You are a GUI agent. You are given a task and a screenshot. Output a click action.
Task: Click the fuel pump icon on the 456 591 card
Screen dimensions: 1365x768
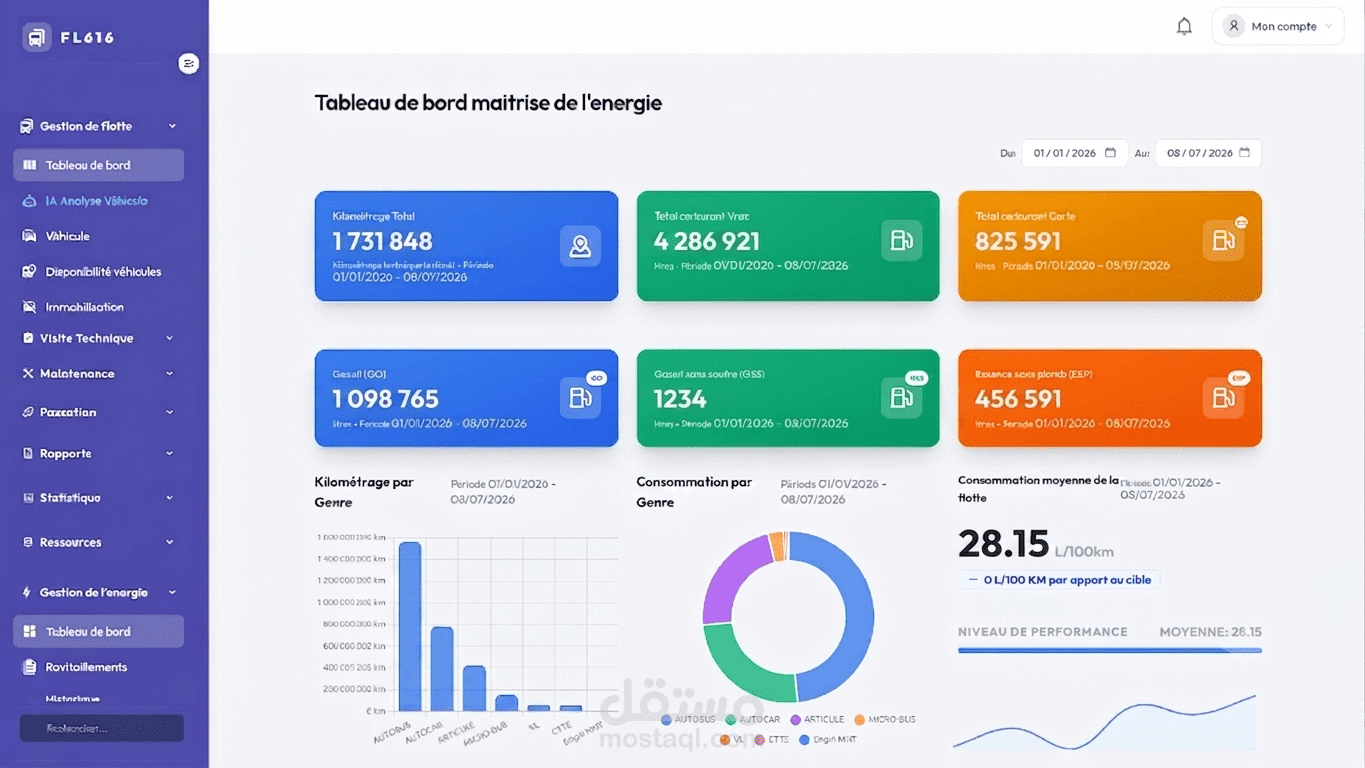coord(1223,398)
